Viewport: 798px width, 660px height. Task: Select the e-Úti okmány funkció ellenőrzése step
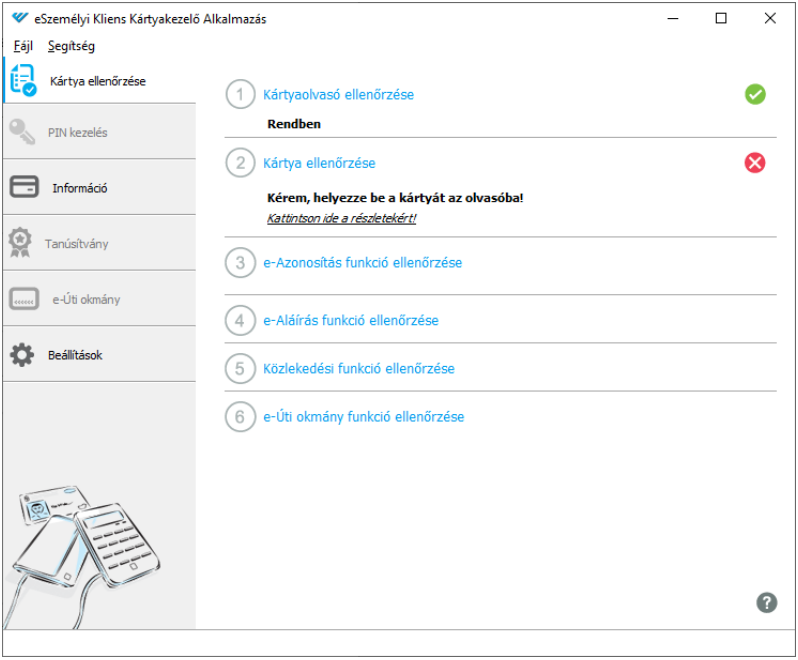pyautogui.click(x=363, y=417)
